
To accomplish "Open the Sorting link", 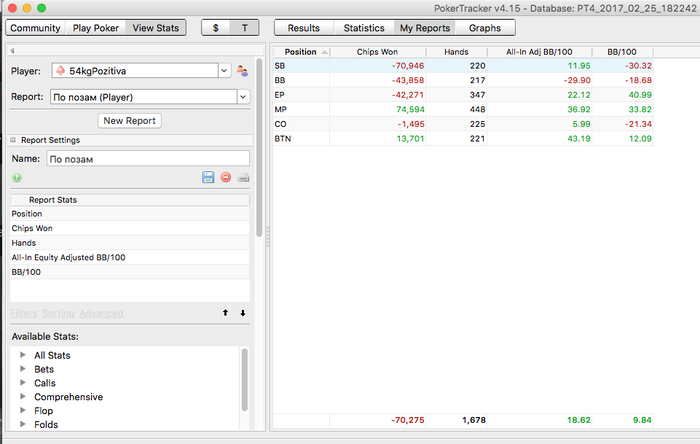I will coord(58,313).
